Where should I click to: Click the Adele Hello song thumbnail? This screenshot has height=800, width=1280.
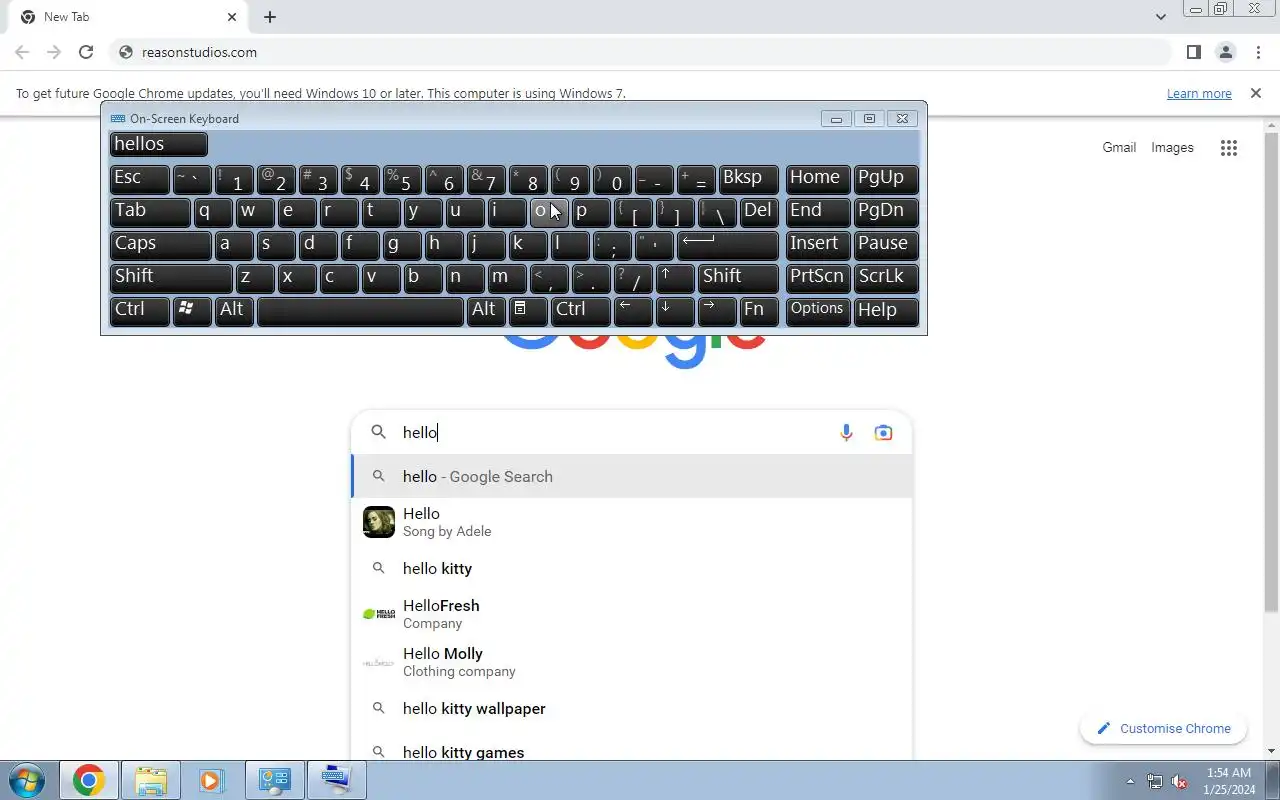(x=379, y=522)
